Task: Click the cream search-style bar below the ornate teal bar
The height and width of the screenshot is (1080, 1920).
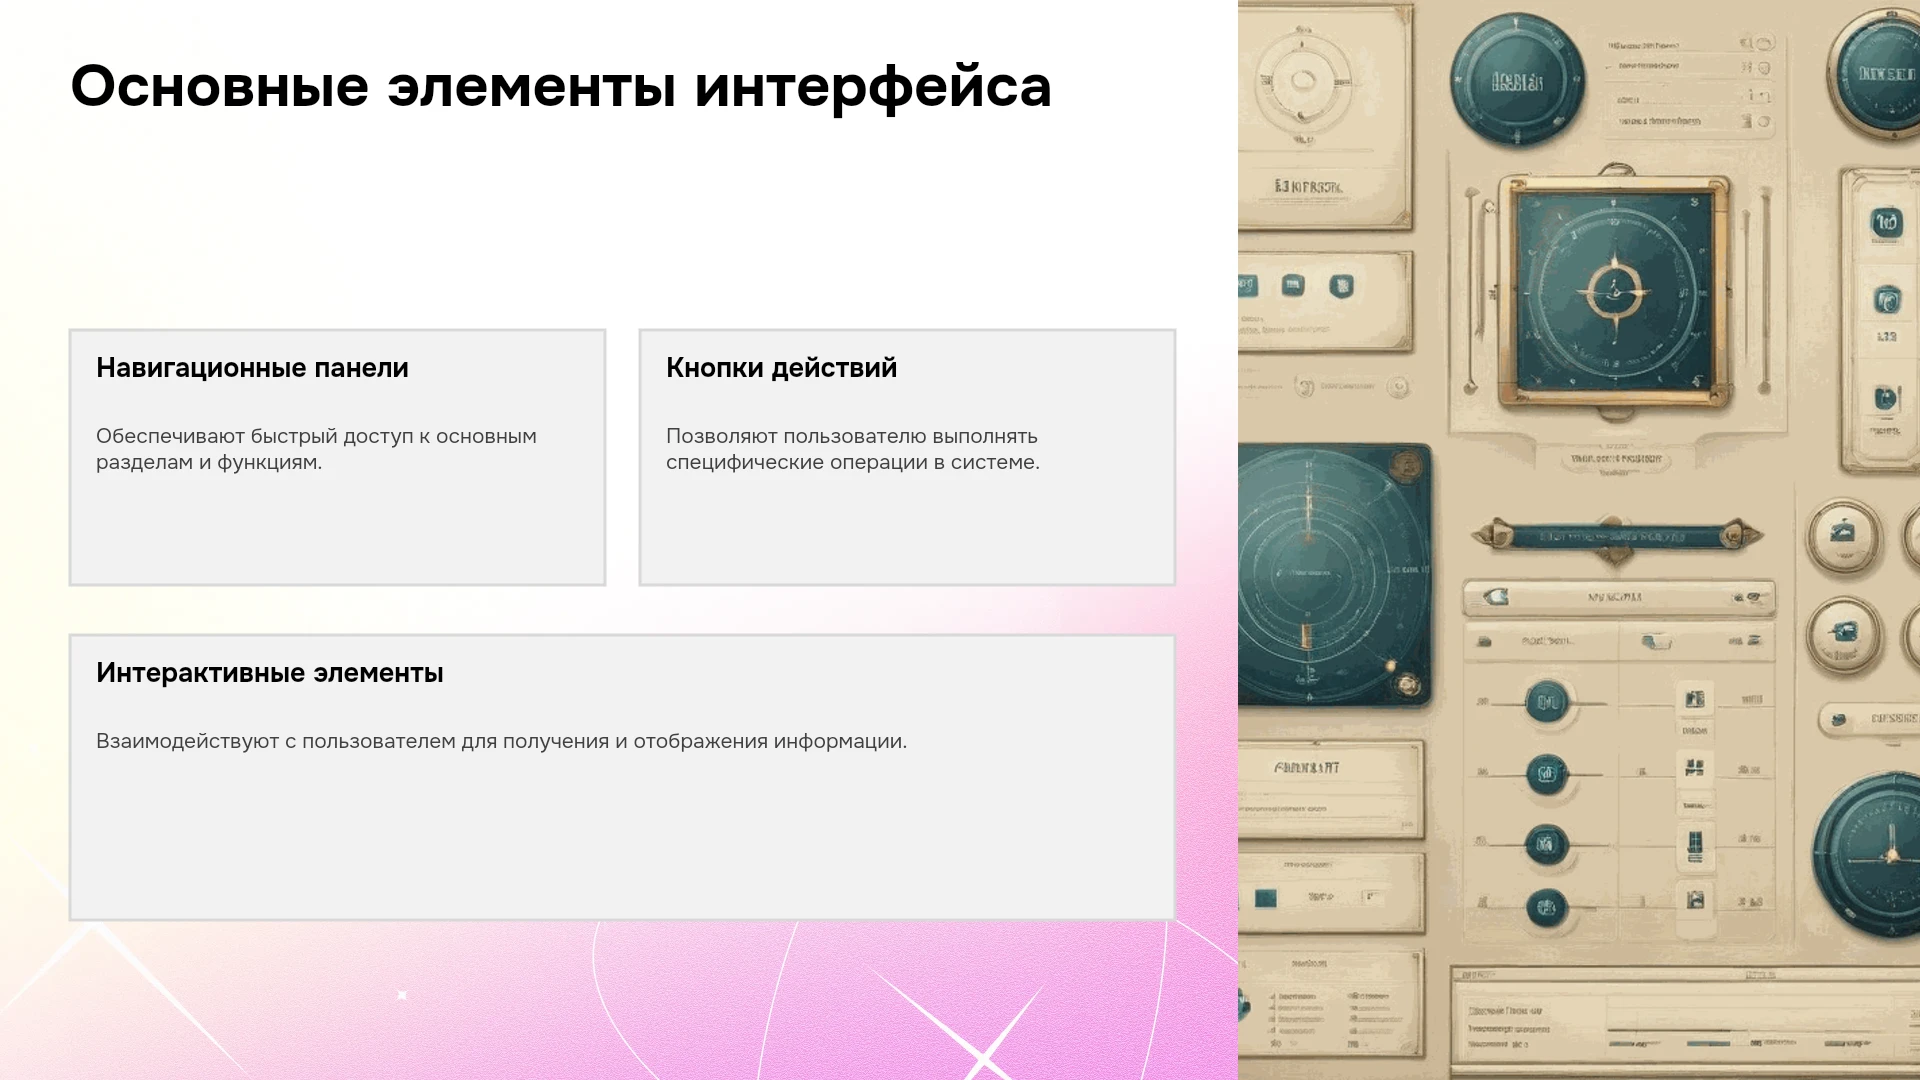Action: [x=1618, y=597]
